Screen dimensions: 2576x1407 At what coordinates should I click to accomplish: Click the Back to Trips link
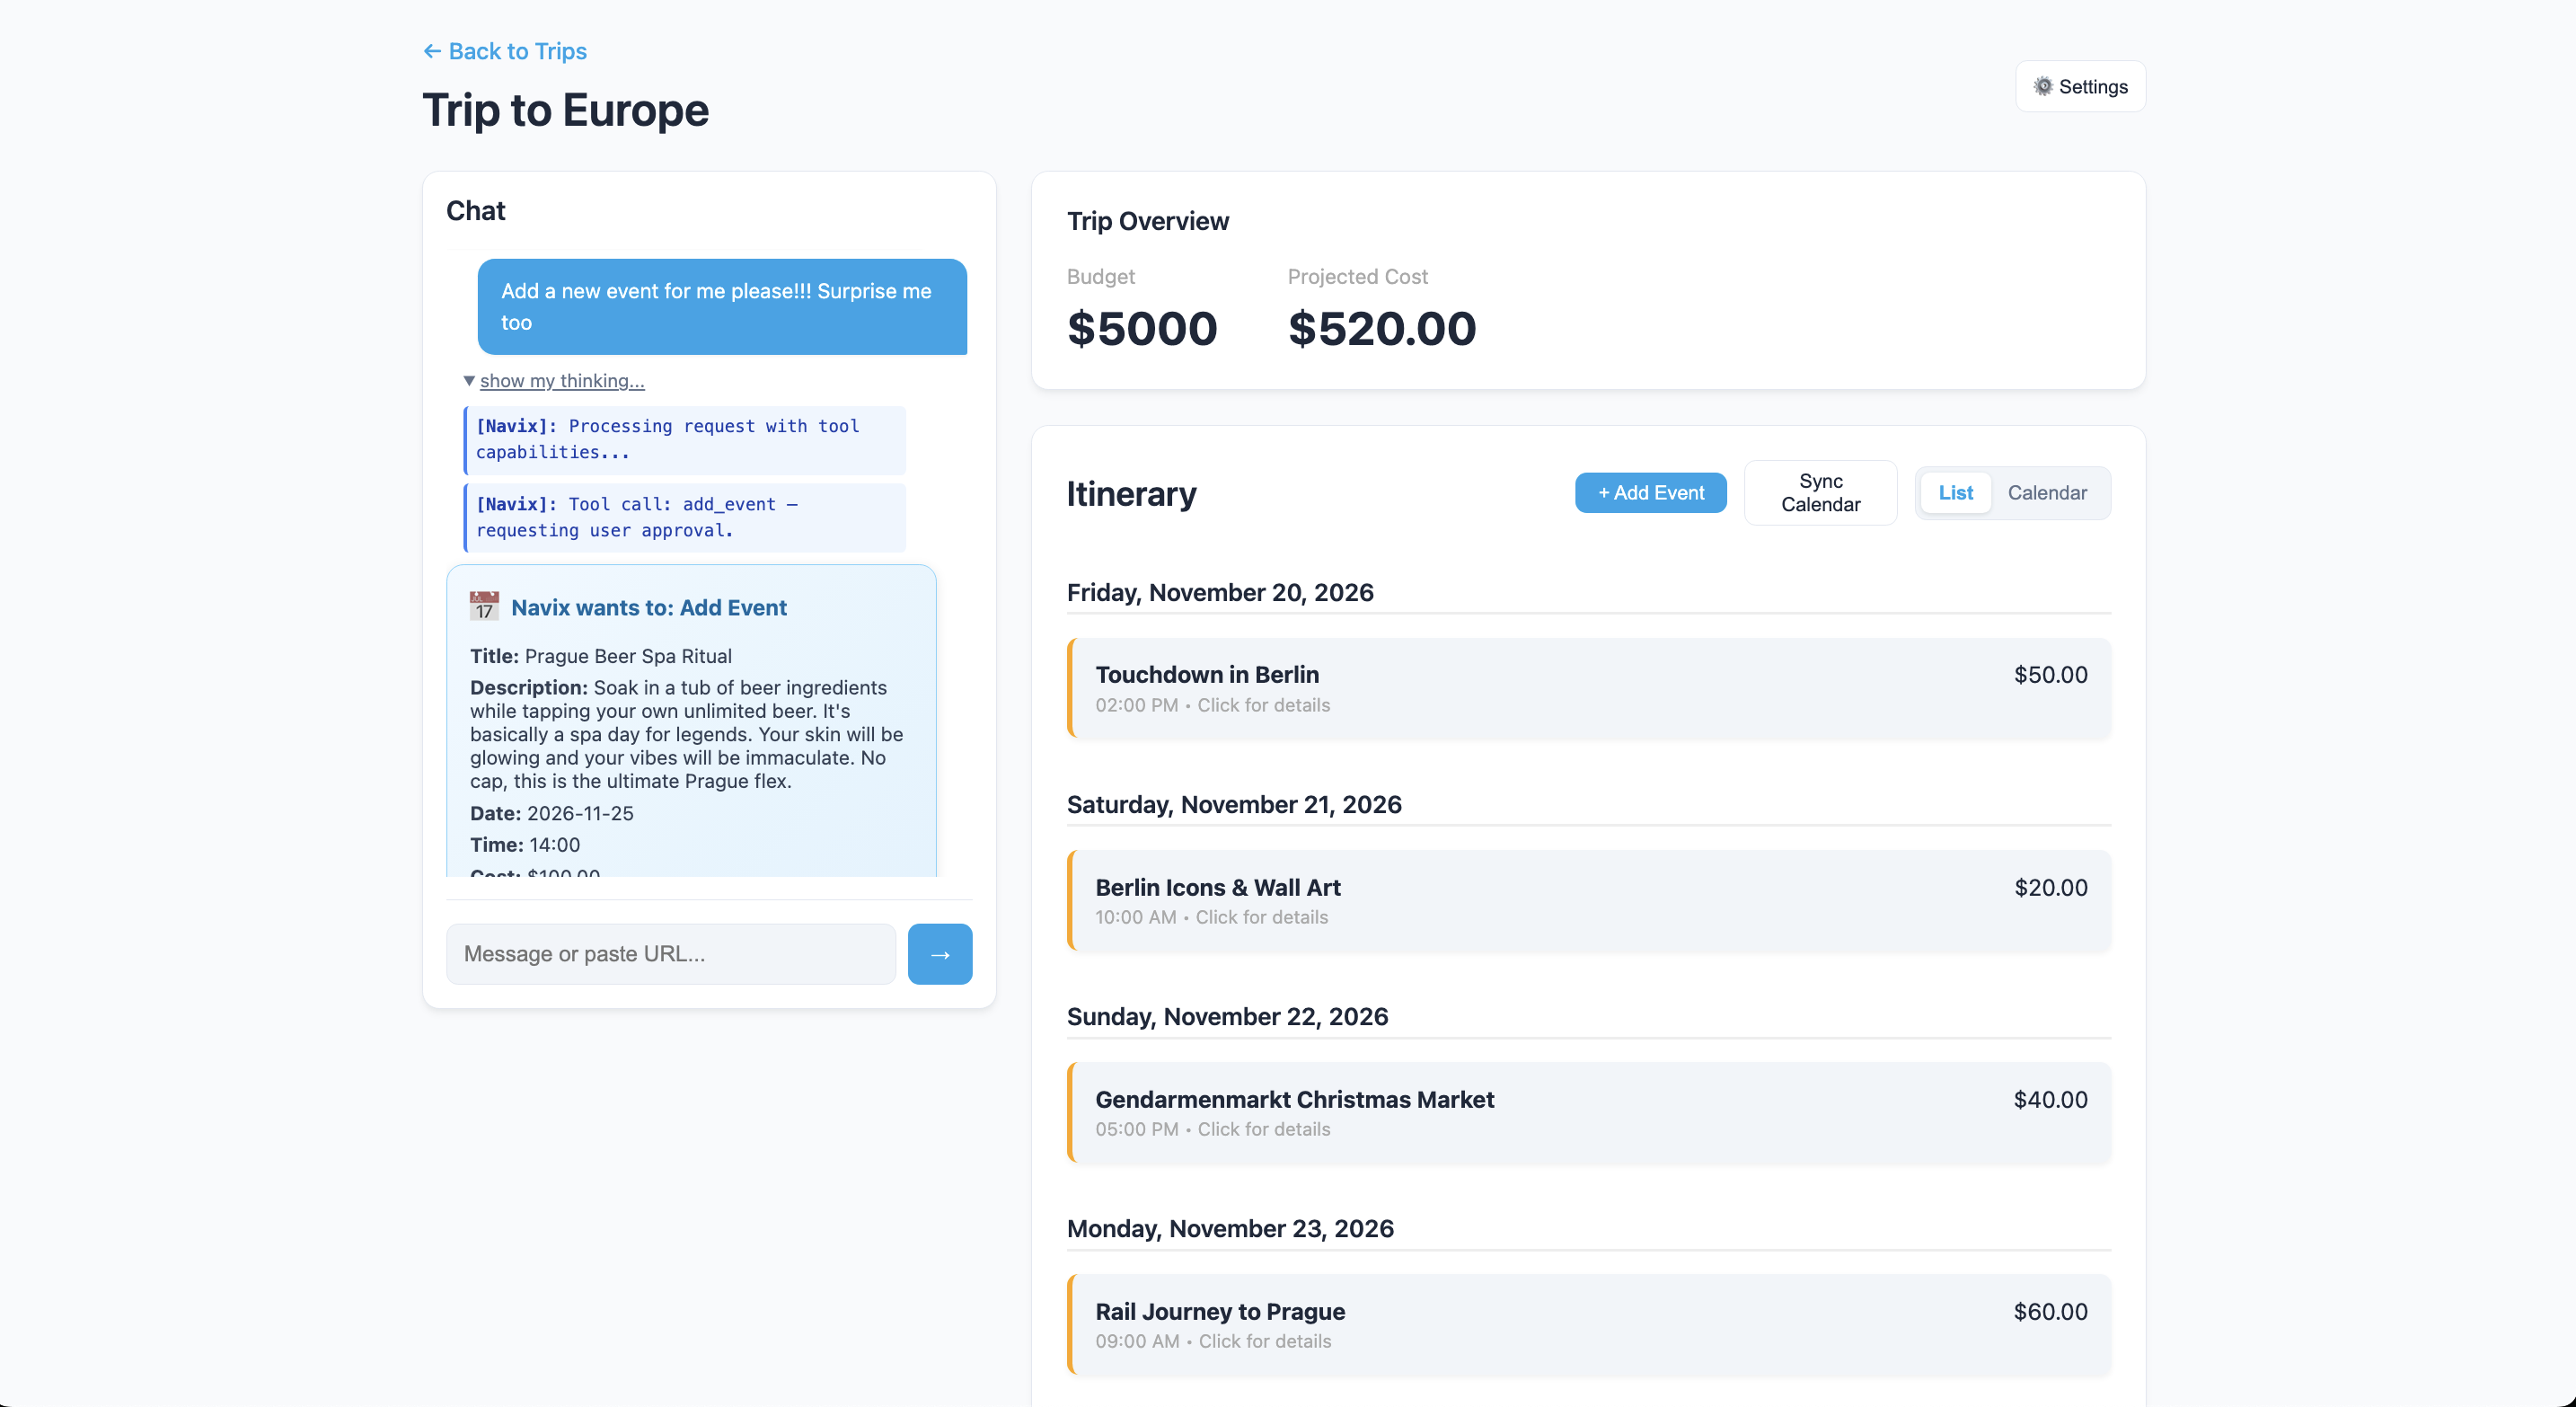pos(517,51)
